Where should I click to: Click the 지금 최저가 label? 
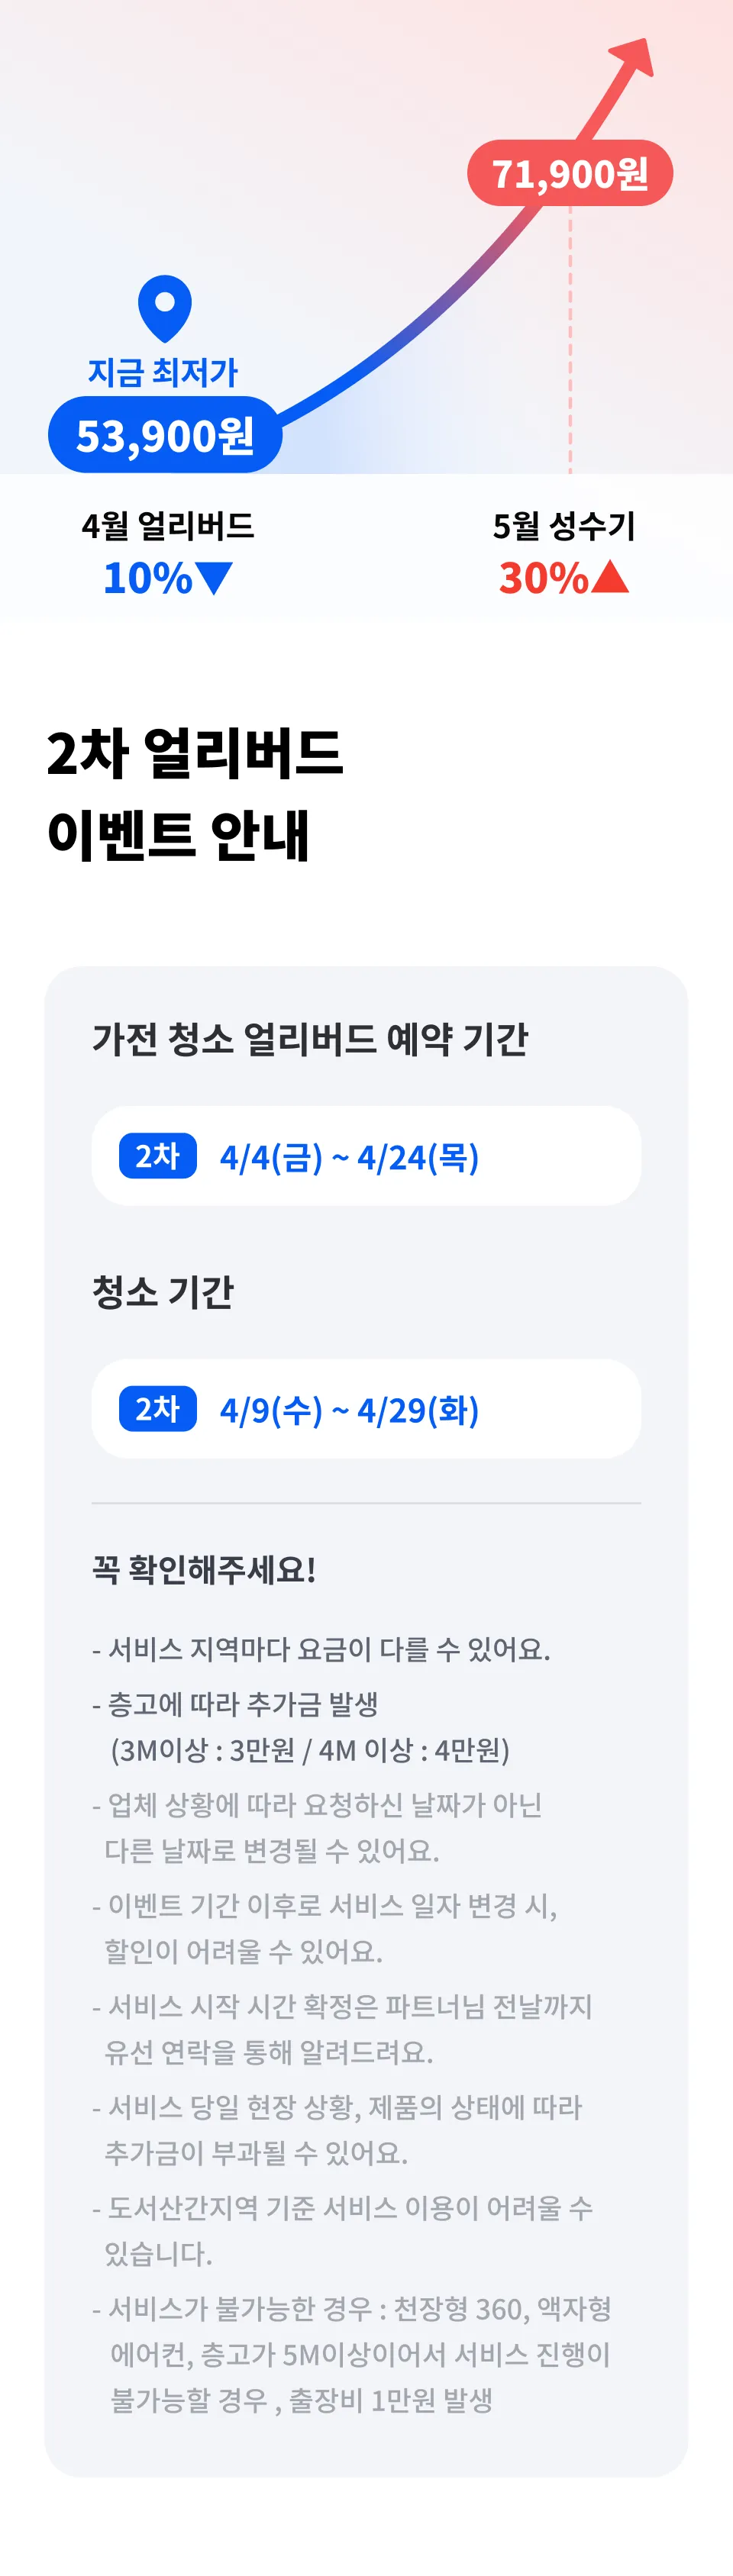click(x=163, y=372)
